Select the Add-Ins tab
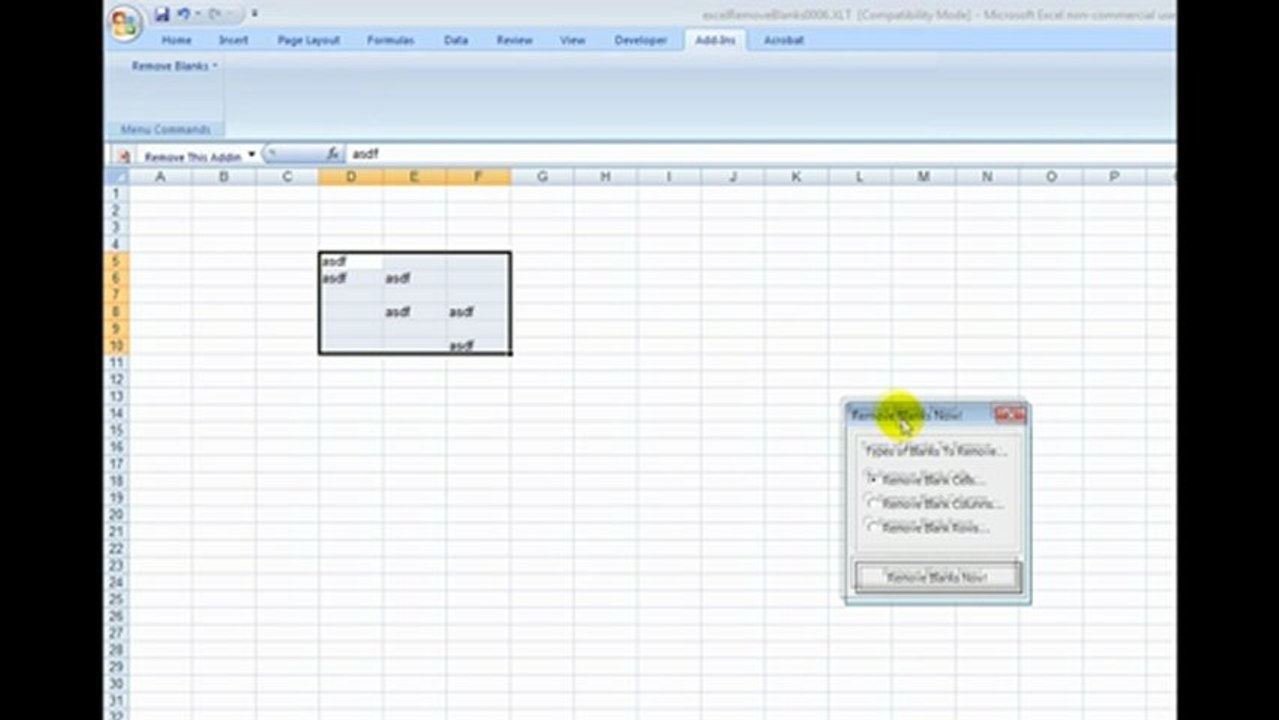 [715, 40]
